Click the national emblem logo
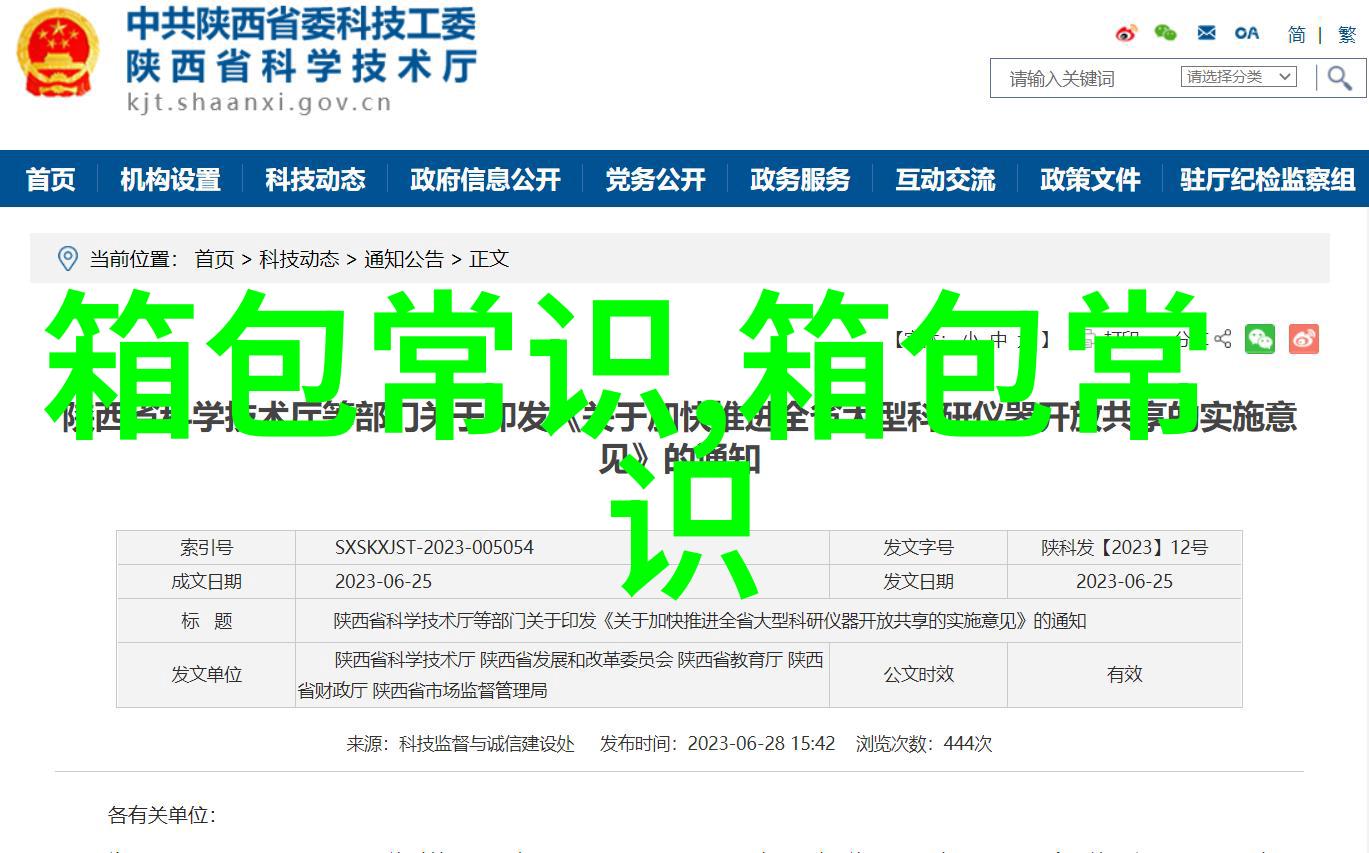Viewport: 1369px width, 853px height. coord(58,53)
